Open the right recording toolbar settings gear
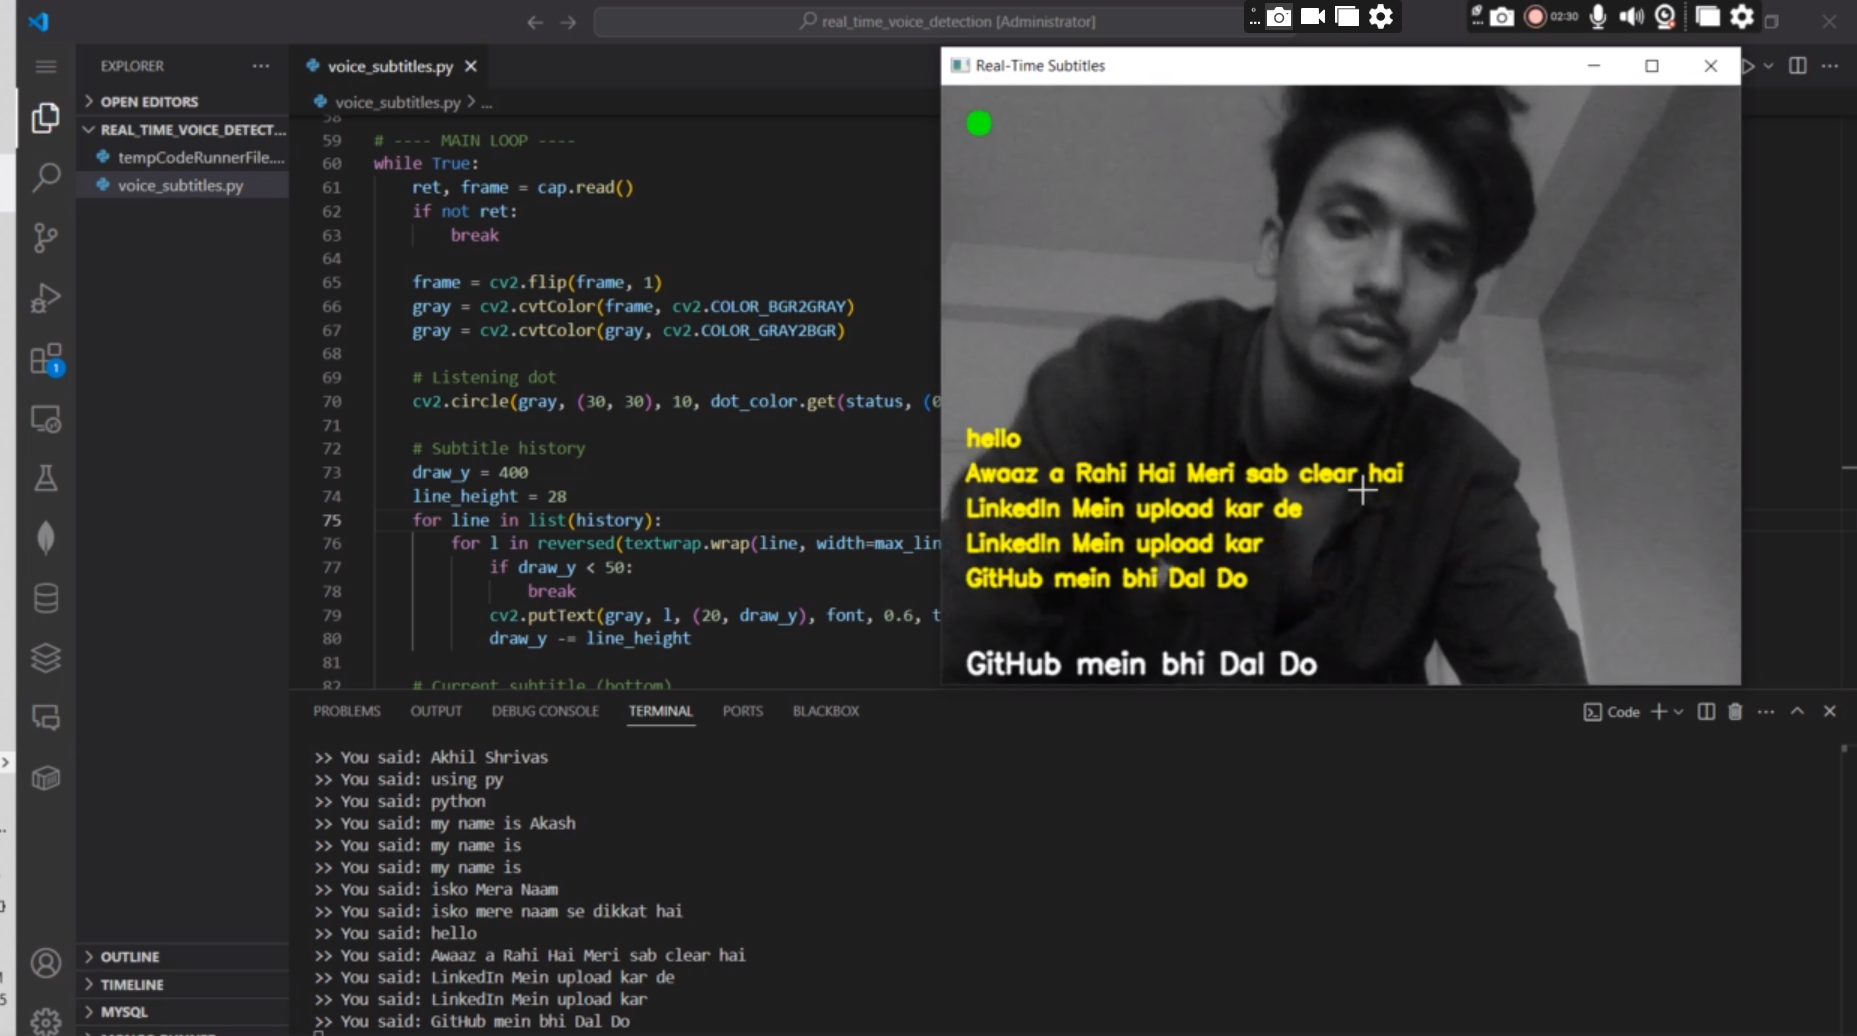Viewport: 1857px width, 1036px height. tap(1742, 17)
